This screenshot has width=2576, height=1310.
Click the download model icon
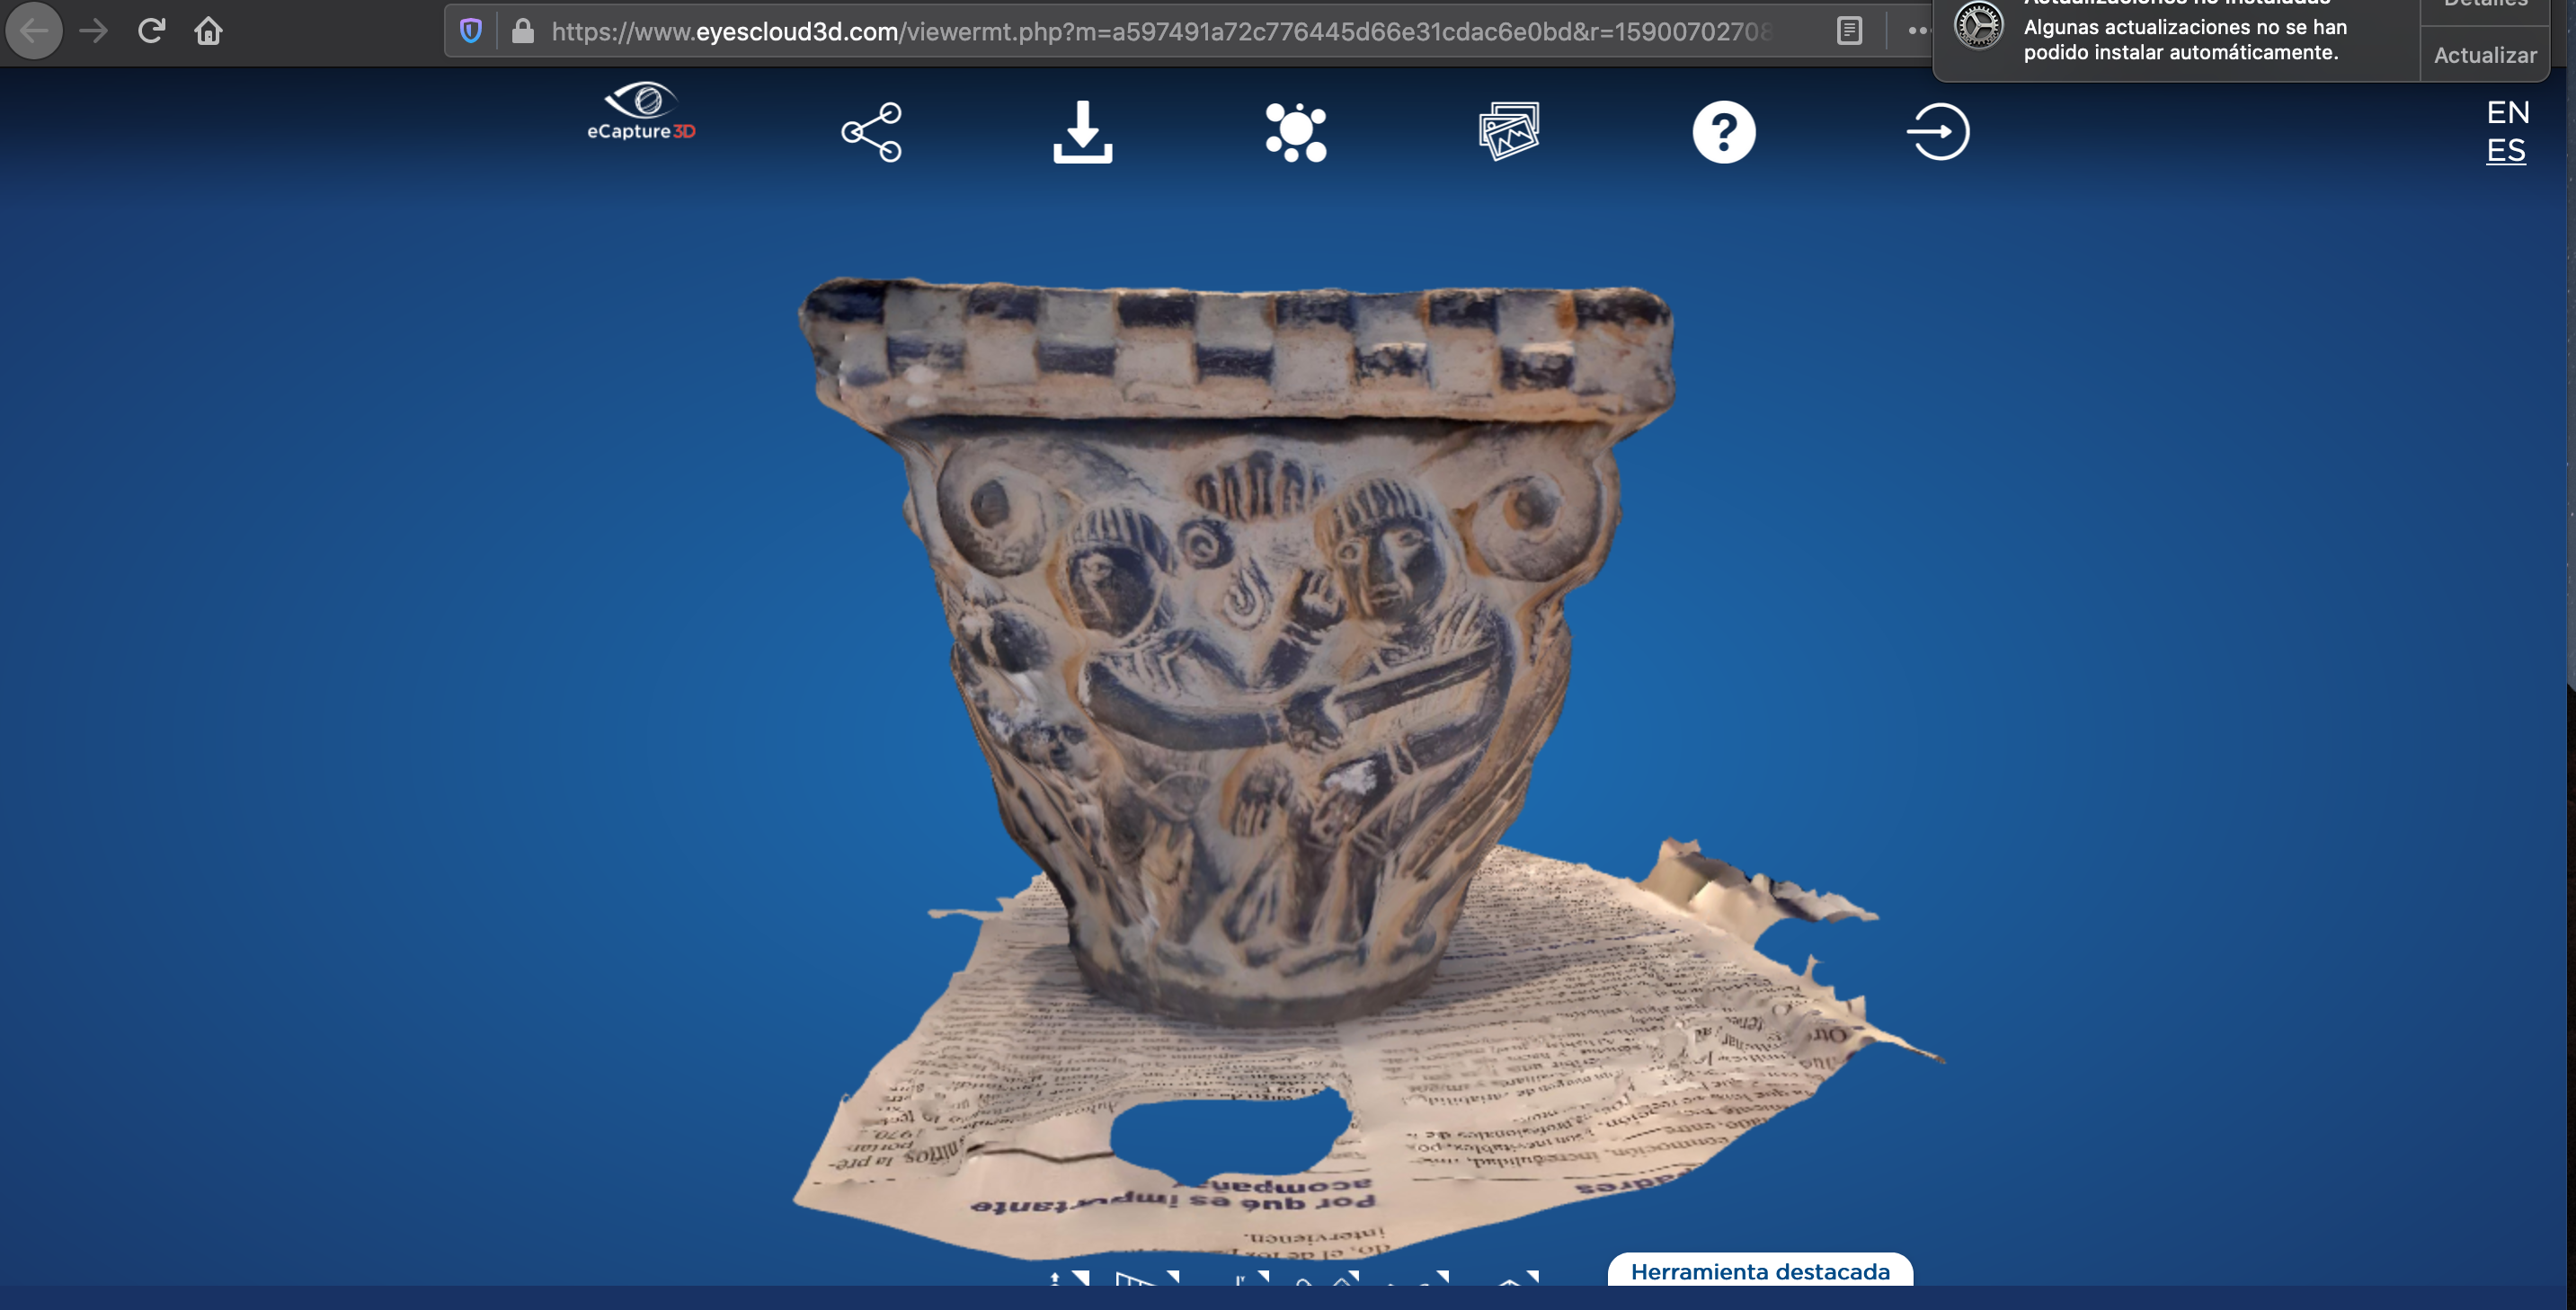[x=1083, y=132]
